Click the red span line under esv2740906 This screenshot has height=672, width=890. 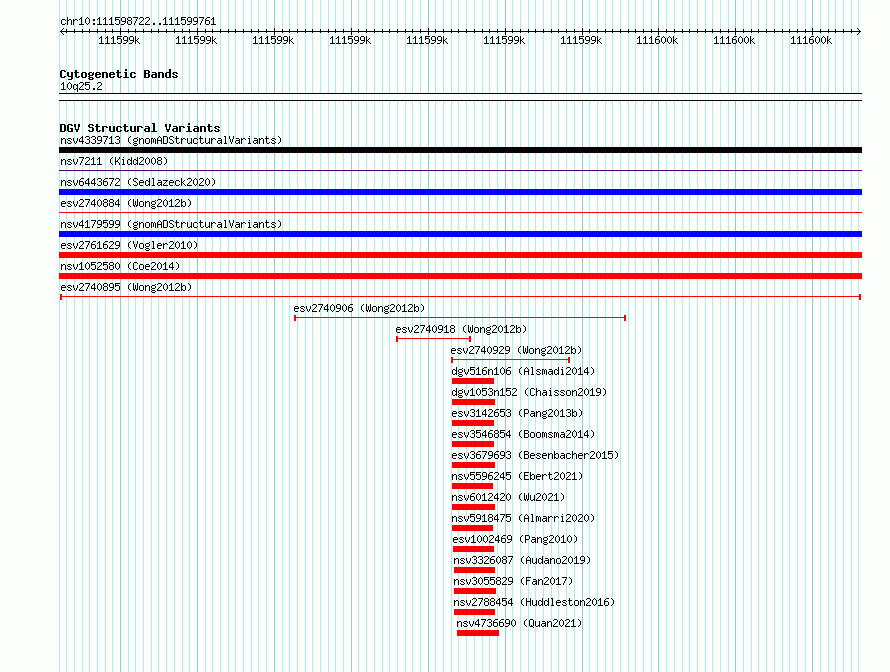[x=460, y=318]
